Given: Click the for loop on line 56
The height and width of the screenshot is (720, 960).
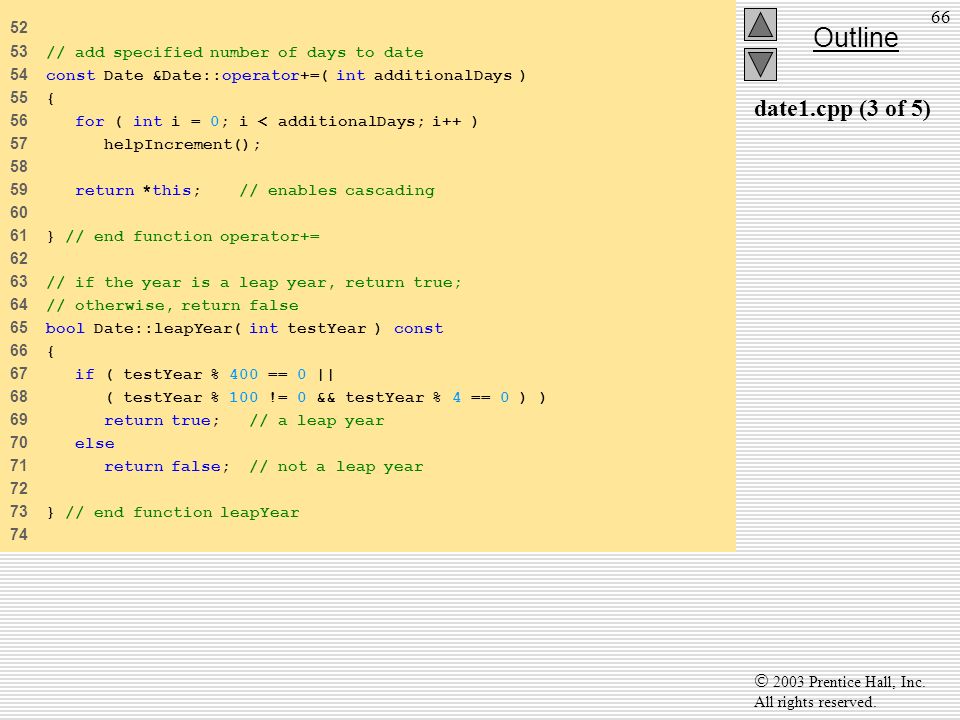Looking at the screenshot, I should 276,121.
